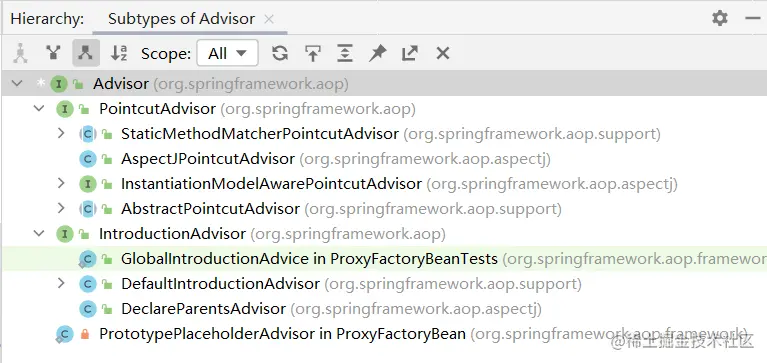767x363 pixels.
Task: Click abstract class icon beside StaticMethodMatcherPointcutAdvisor
Action: pos(88,134)
